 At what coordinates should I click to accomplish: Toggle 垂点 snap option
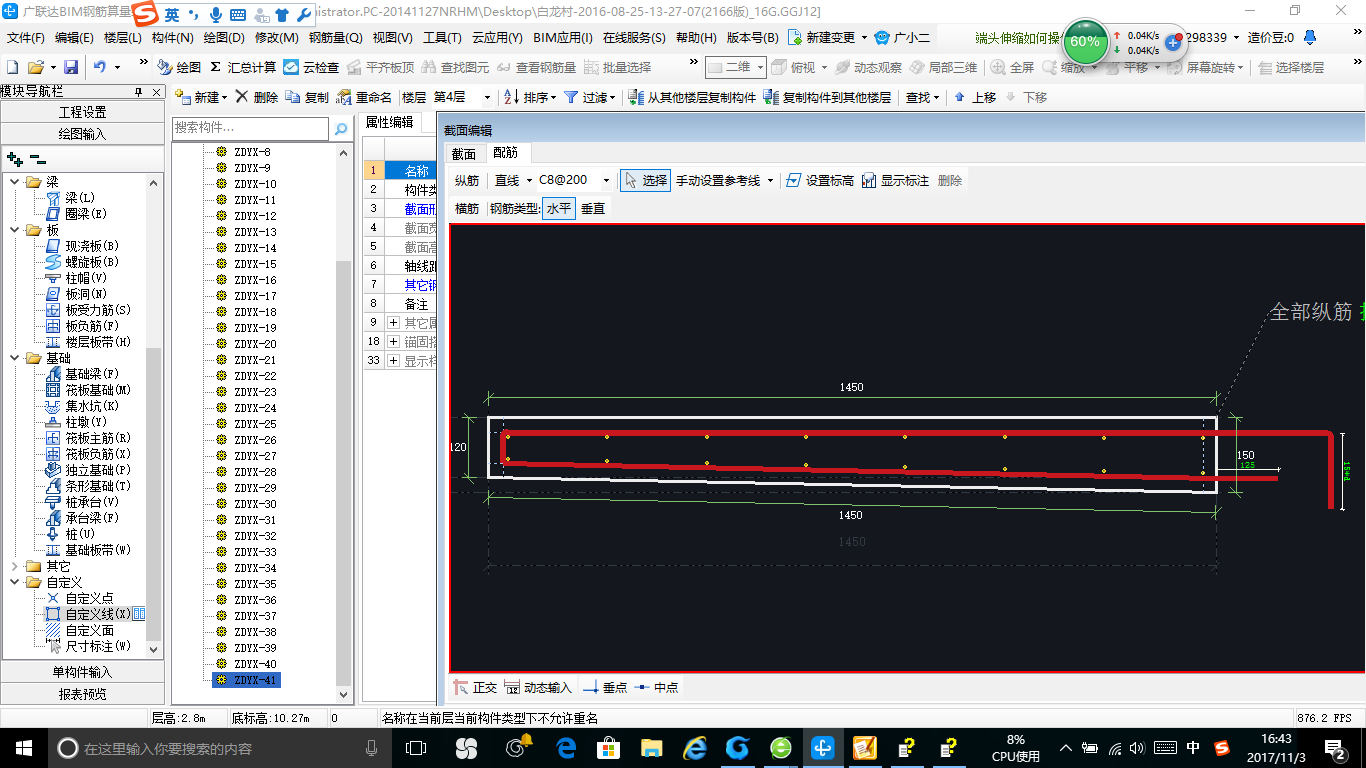[x=605, y=688]
